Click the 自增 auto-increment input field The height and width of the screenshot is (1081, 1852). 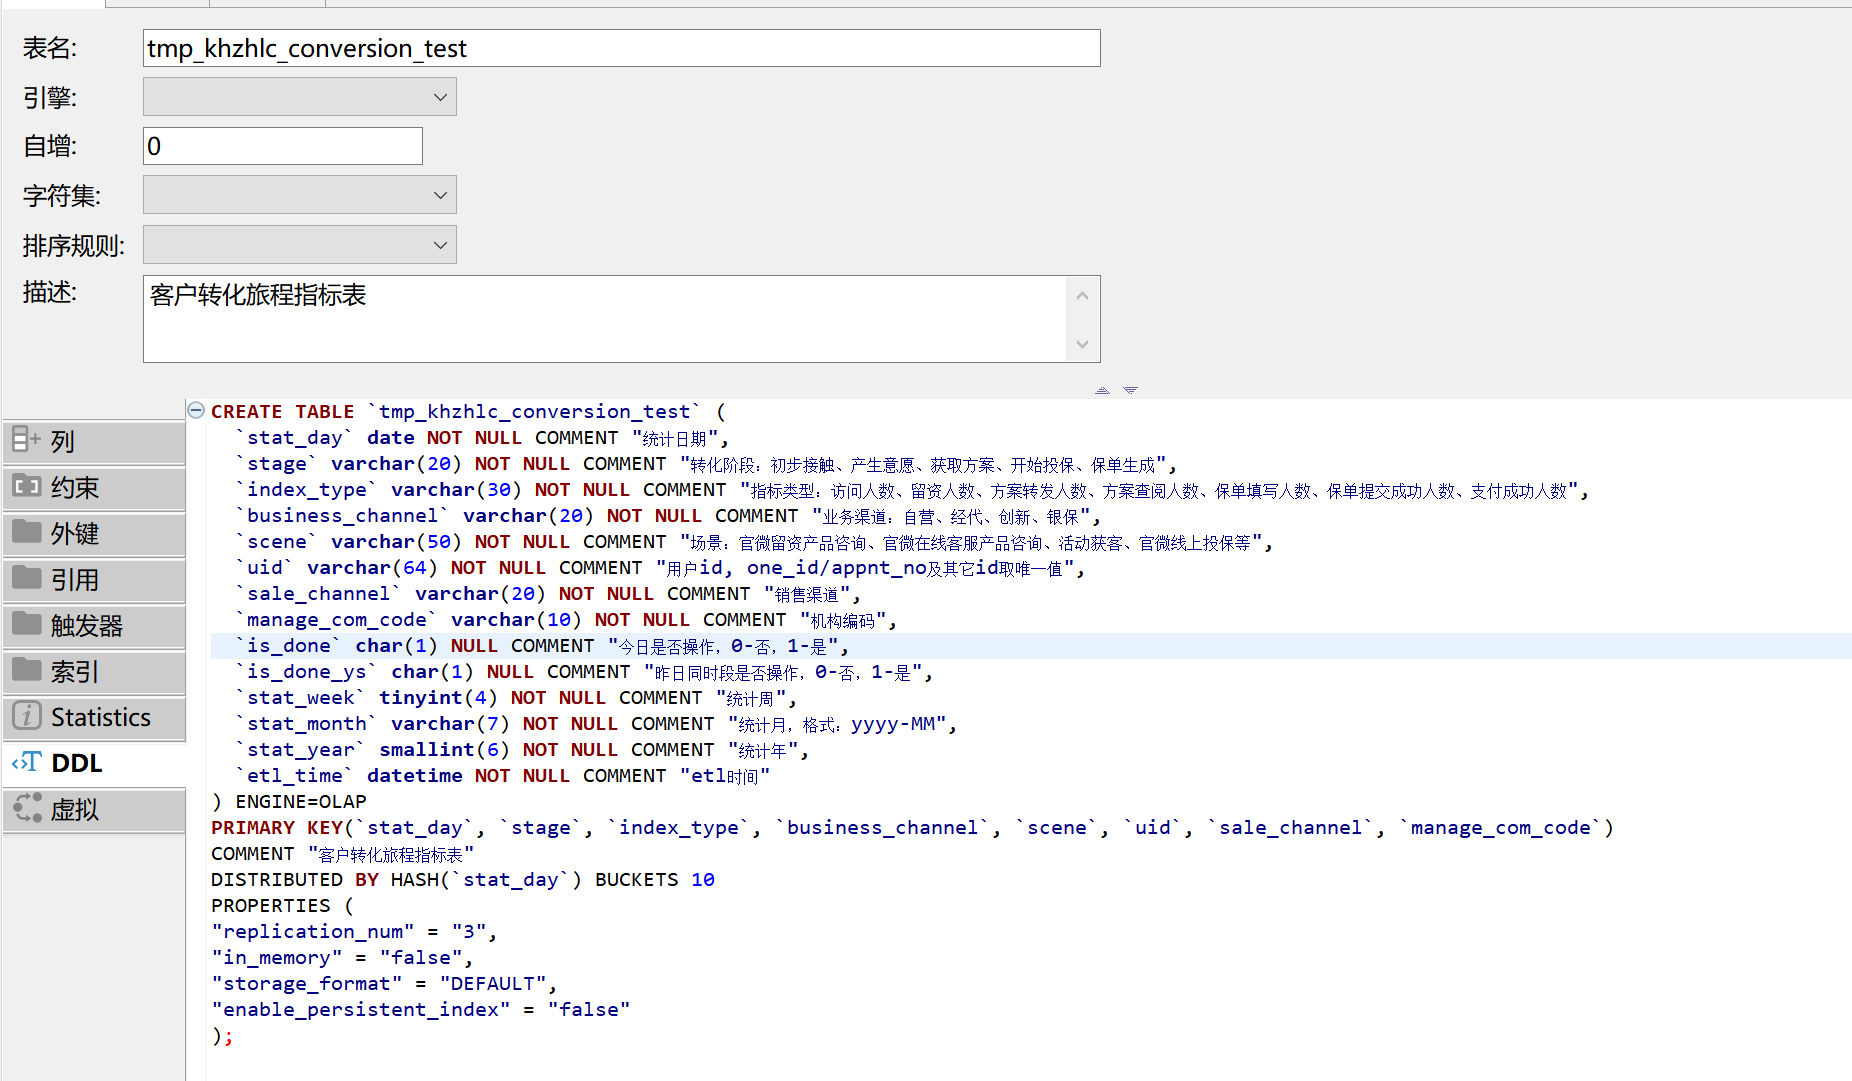(283, 146)
